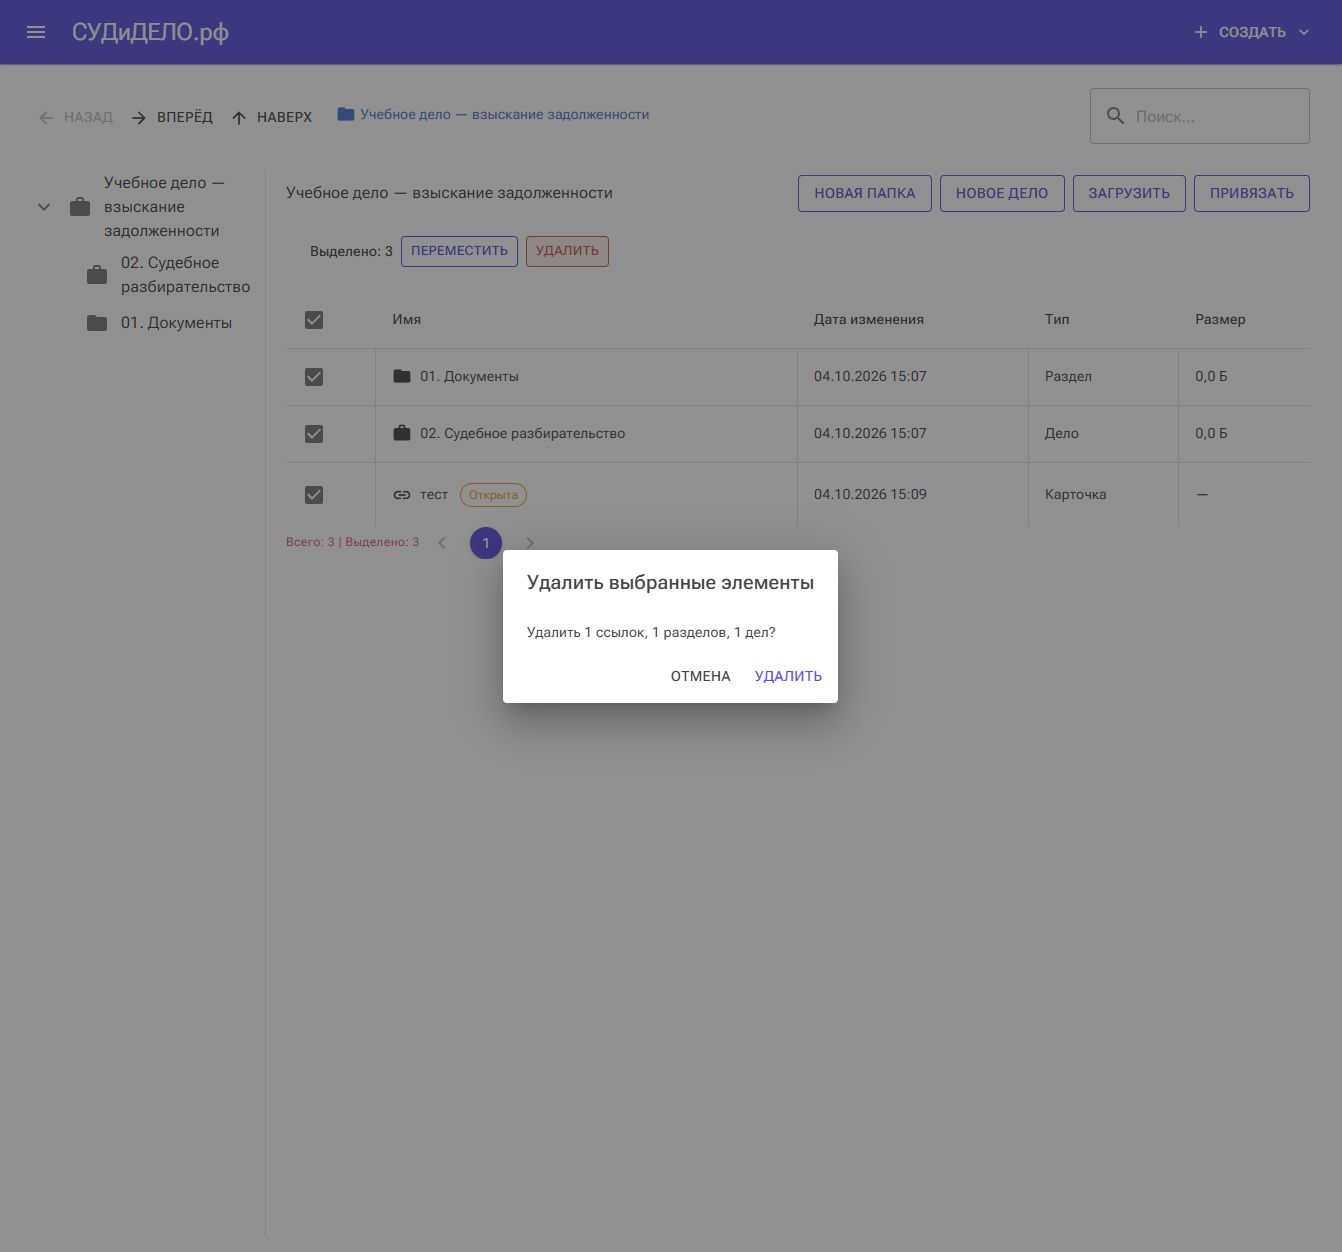1342x1252 pixels.
Task: Open 01. Документы name in table
Action: (x=469, y=376)
